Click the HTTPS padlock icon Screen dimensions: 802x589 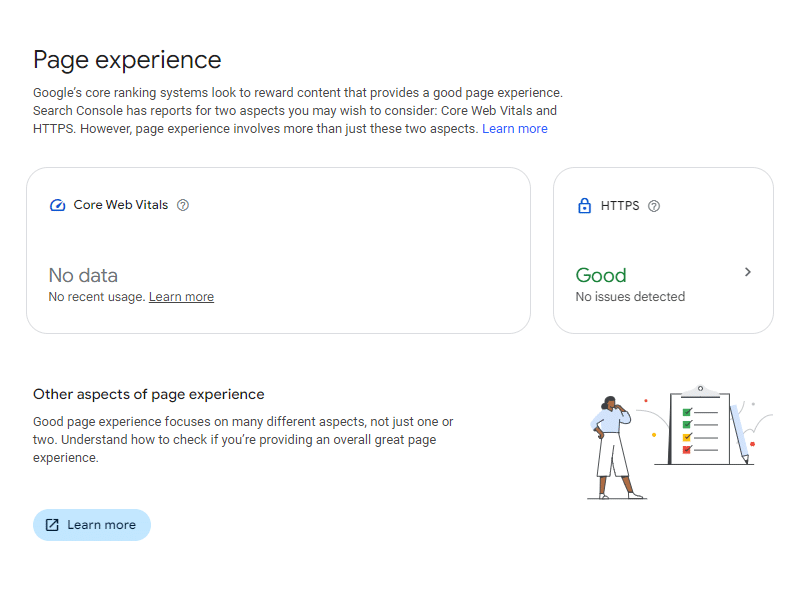tap(584, 206)
